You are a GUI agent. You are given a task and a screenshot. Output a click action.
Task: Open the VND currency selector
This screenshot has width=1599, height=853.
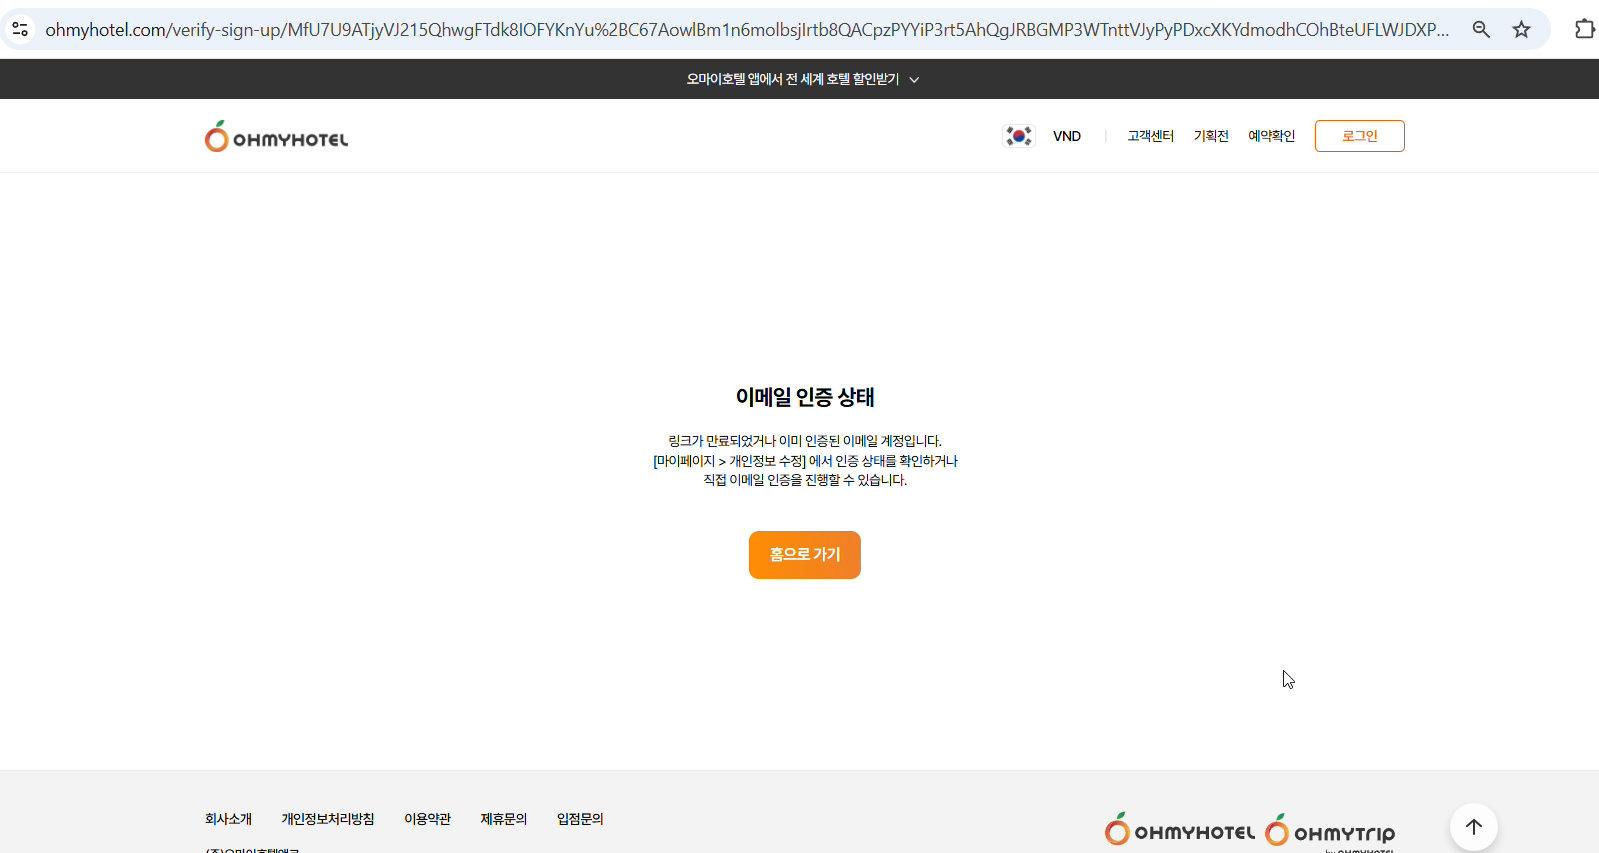pyautogui.click(x=1067, y=136)
